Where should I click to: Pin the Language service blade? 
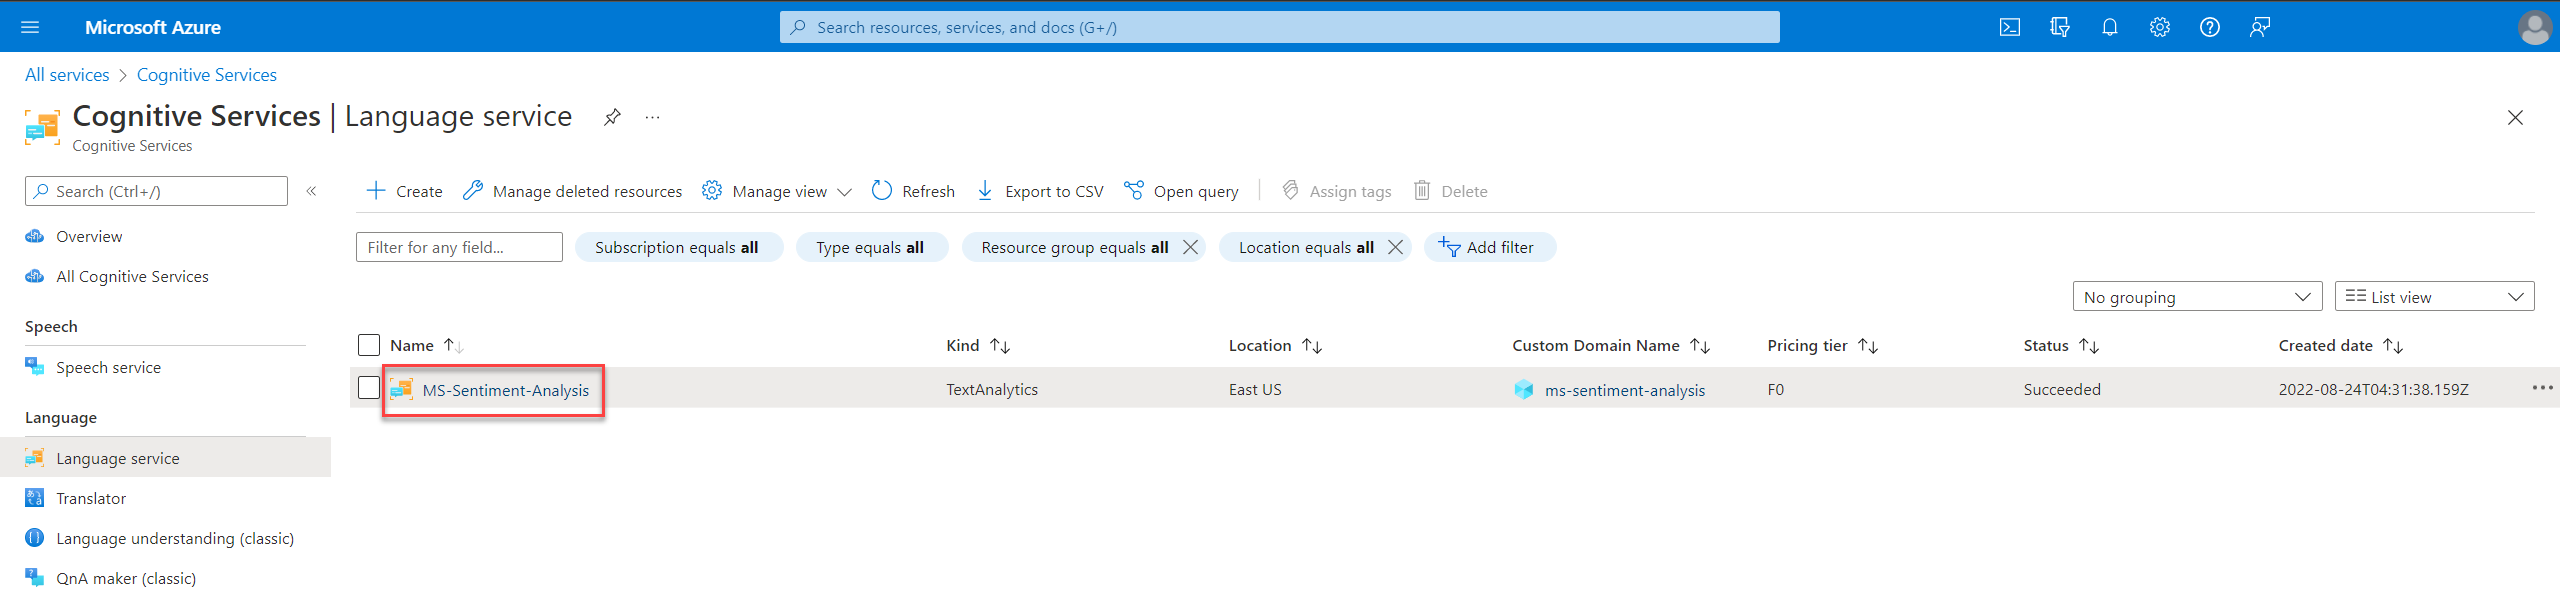coord(612,117)
